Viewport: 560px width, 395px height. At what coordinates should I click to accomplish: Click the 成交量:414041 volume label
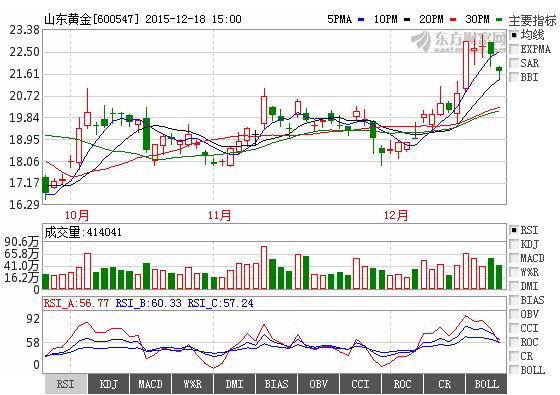coord(83,232)
